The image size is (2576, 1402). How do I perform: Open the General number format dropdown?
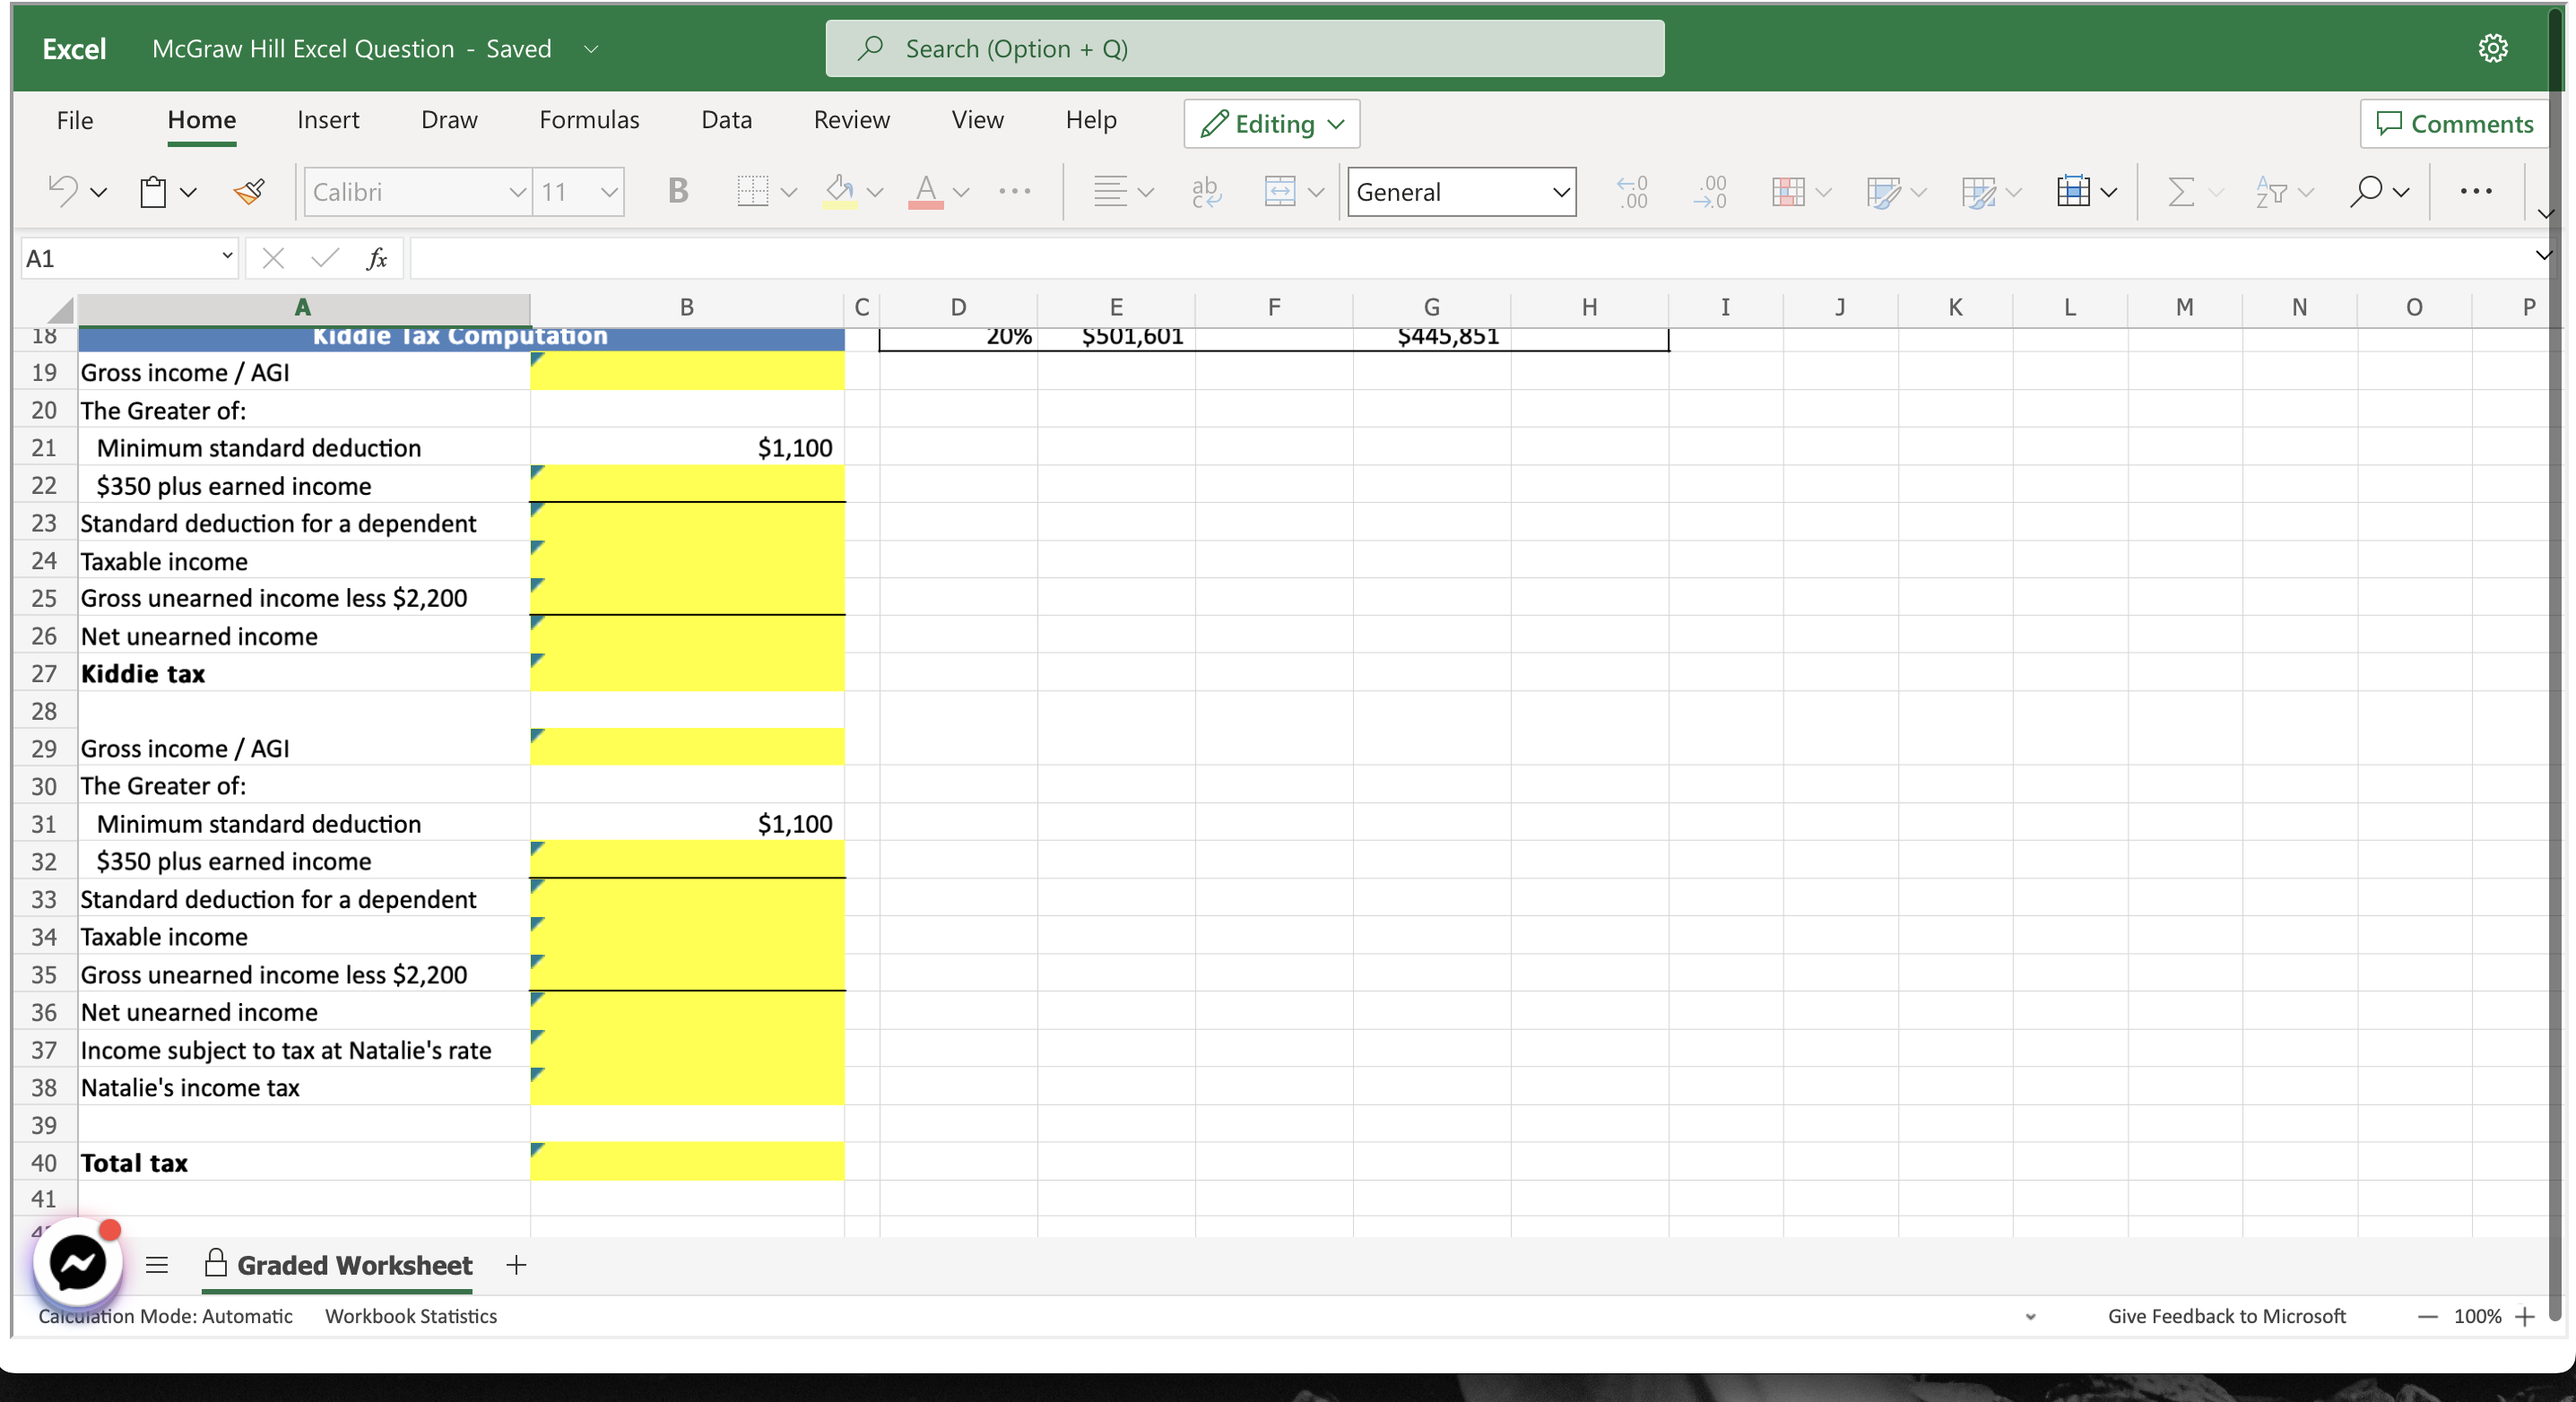pyautogui.click(x=1461, y=192)
